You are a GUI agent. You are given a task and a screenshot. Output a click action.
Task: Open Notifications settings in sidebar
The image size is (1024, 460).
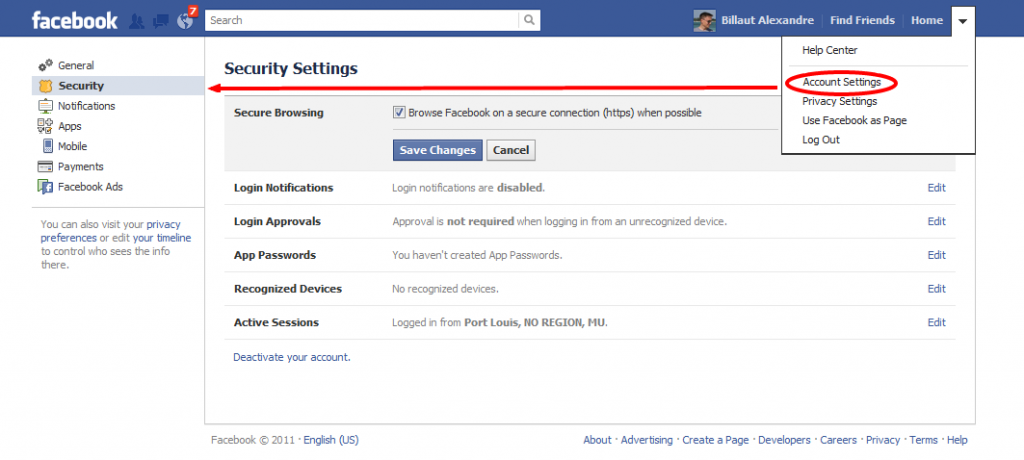pos(86,106)
